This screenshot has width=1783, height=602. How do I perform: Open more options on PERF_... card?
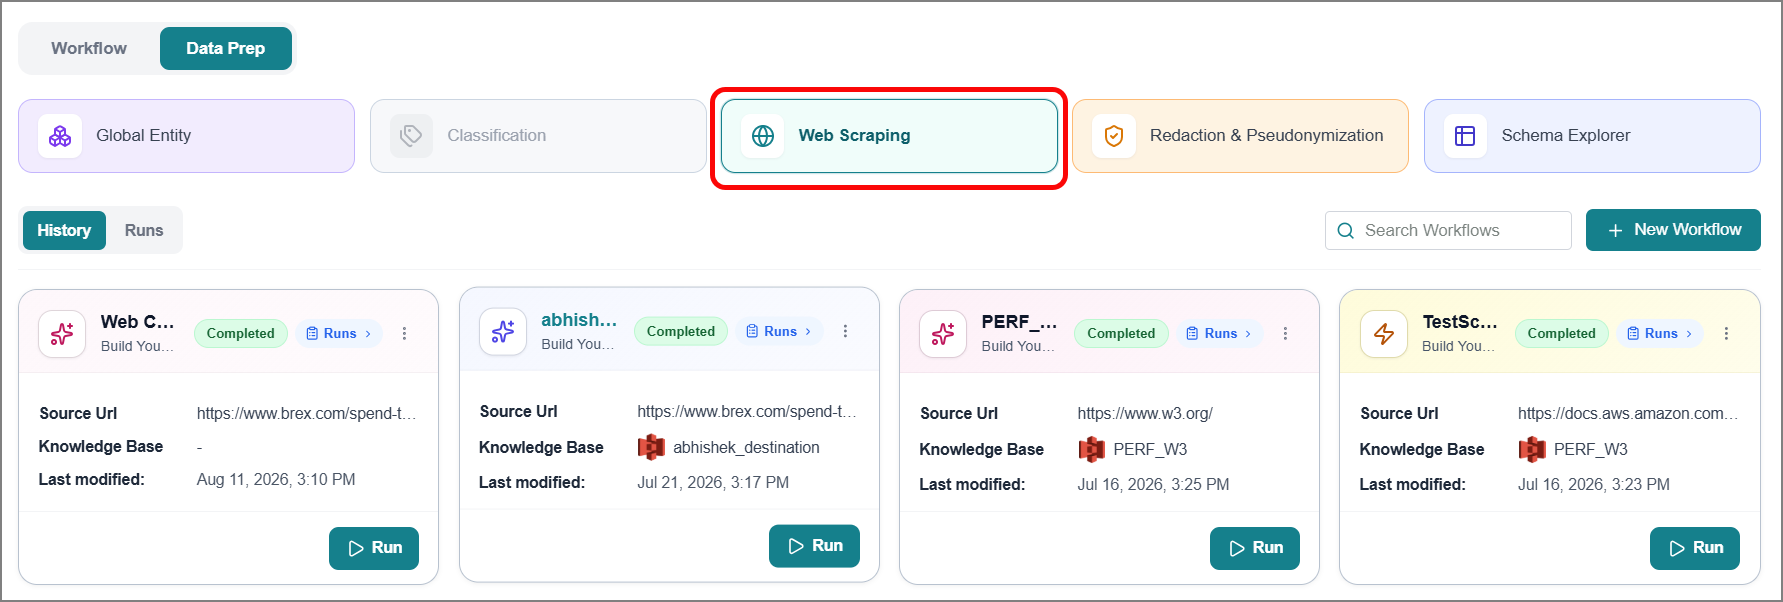point(1286,333)
